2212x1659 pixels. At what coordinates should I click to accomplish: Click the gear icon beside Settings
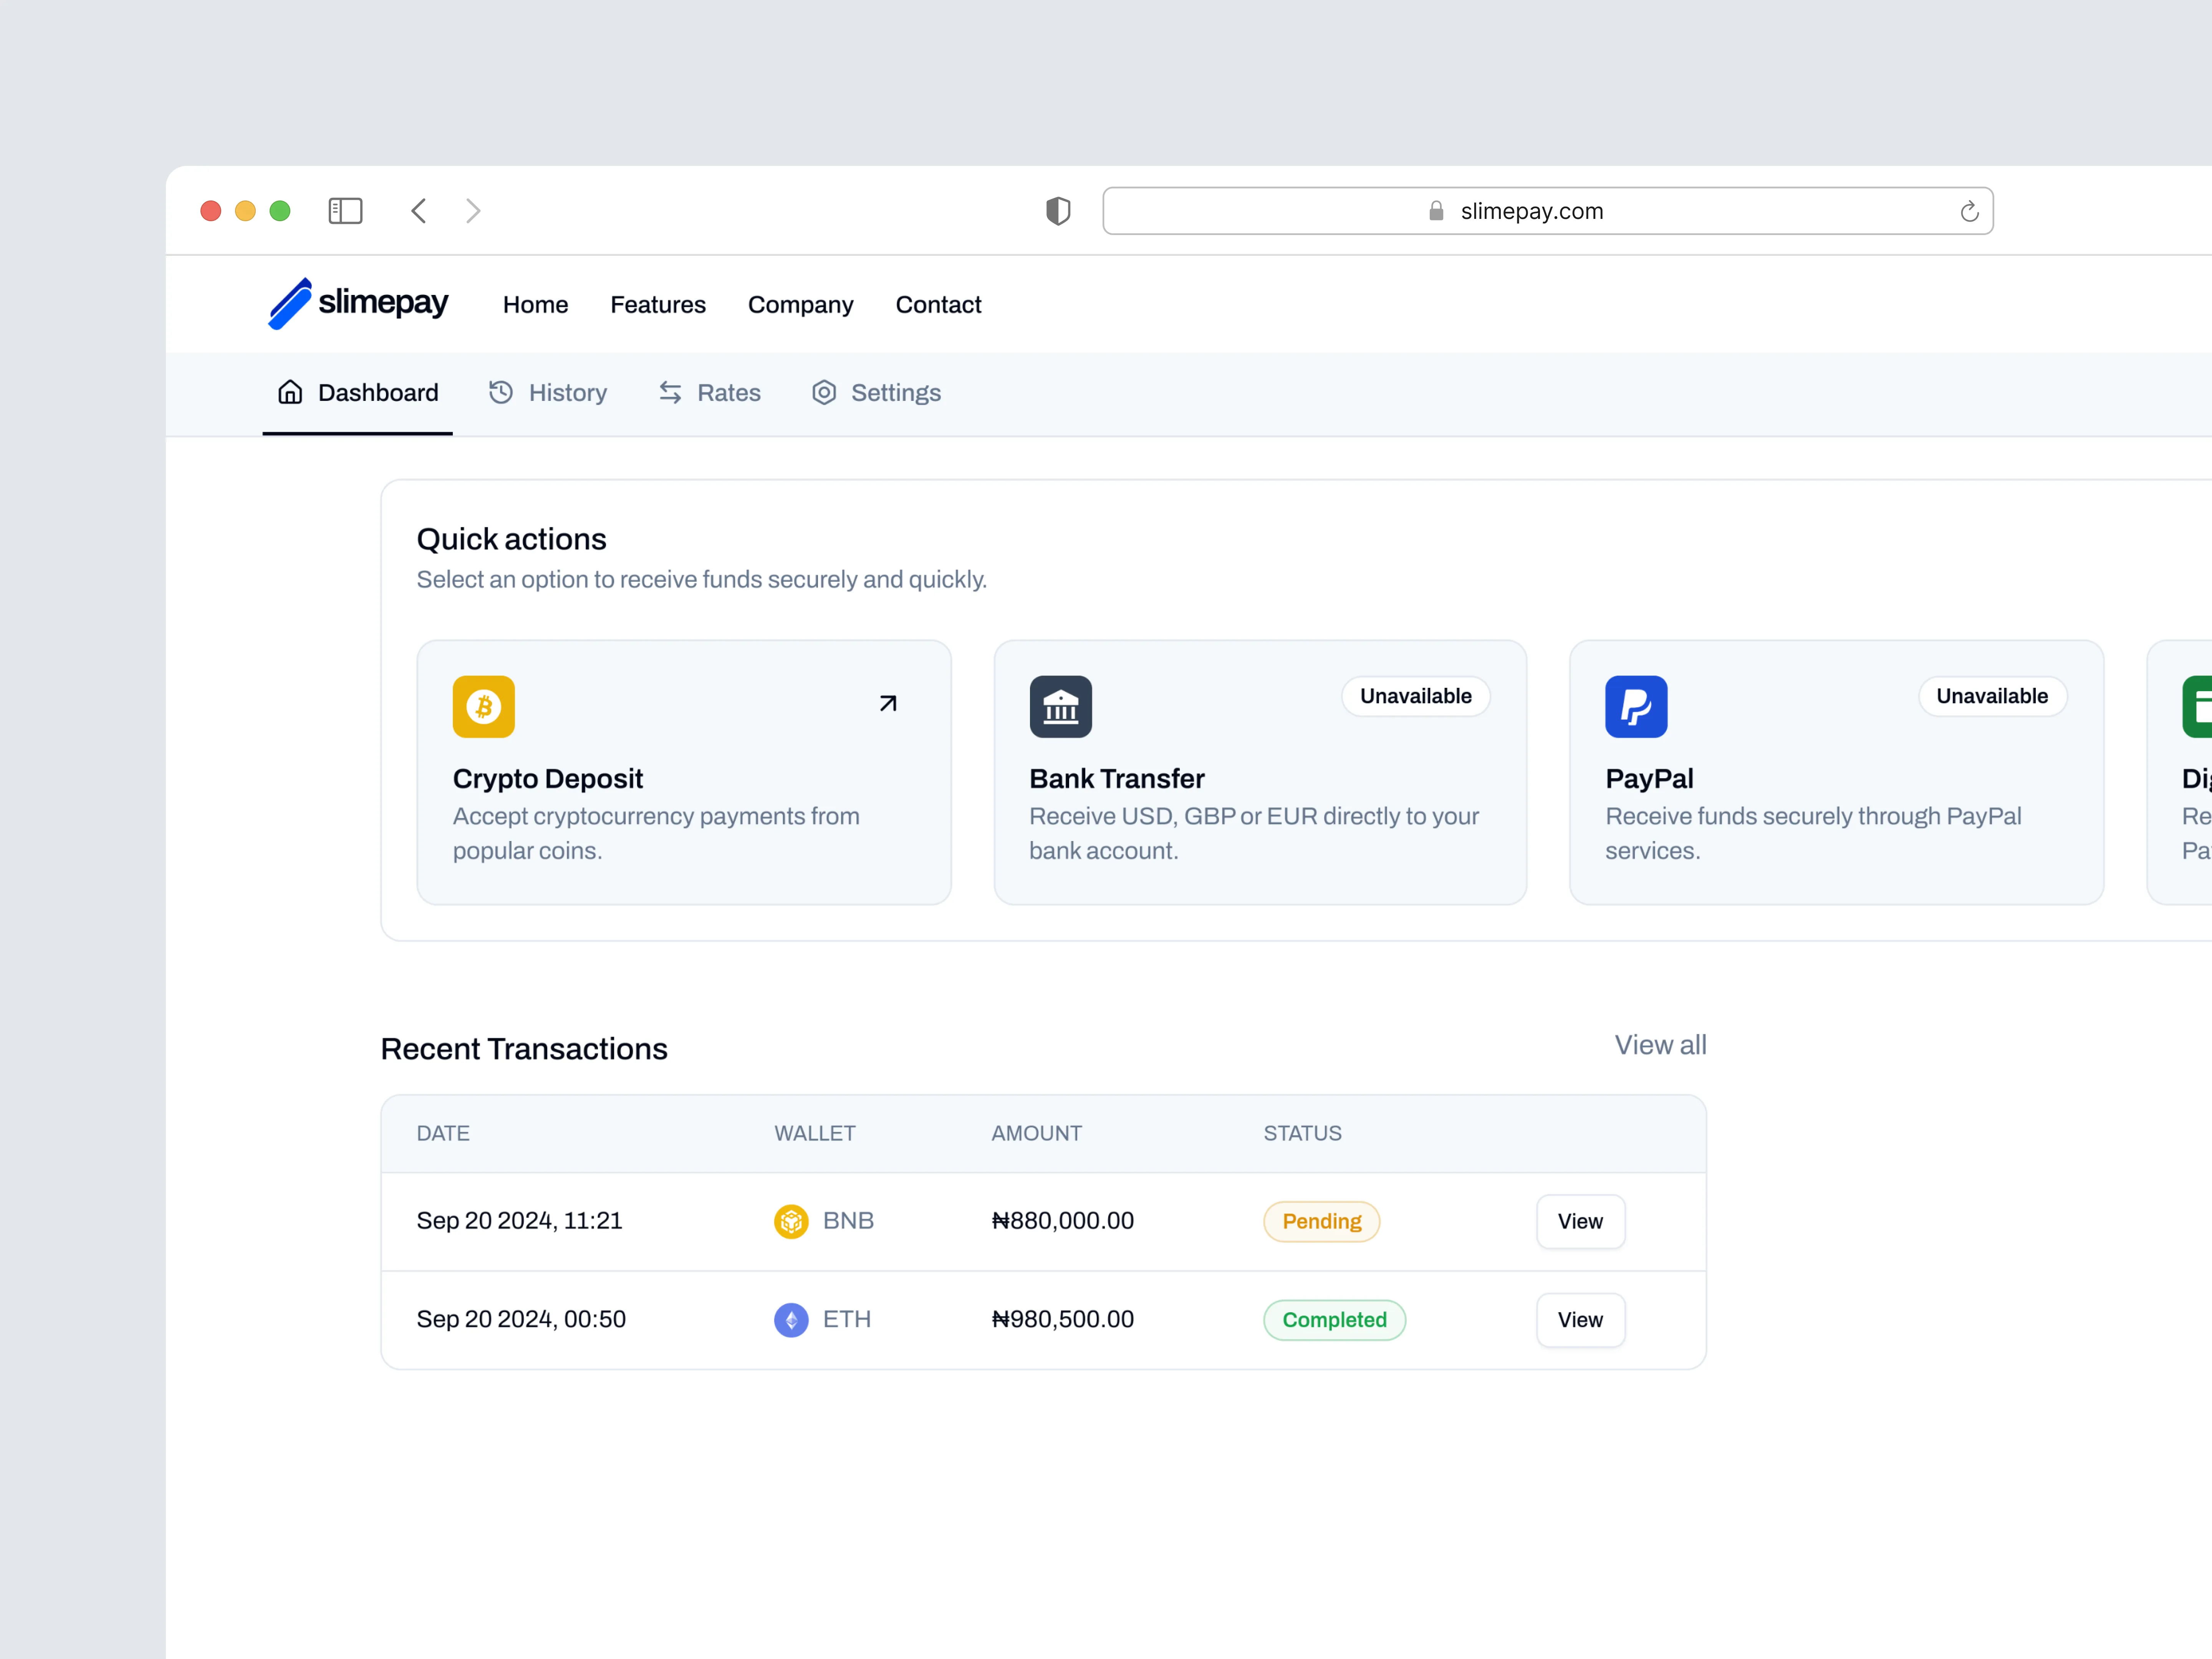824,392
